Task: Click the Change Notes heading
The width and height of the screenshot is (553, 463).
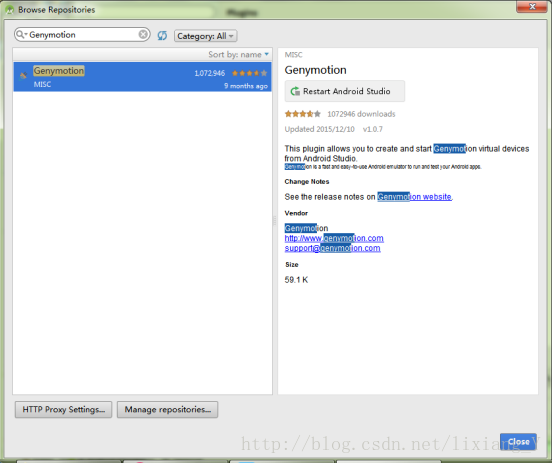Action: [307, 182]
